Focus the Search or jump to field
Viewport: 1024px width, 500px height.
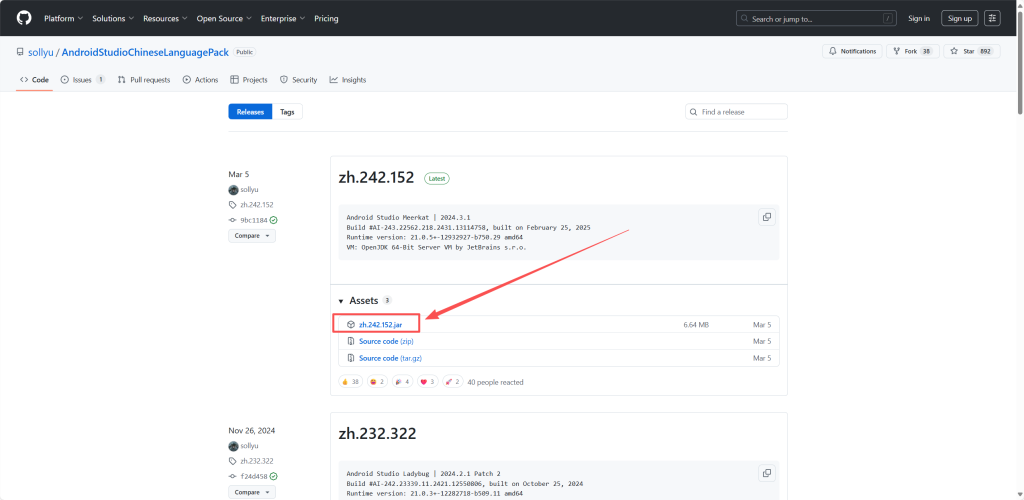[x=816, y=18]
